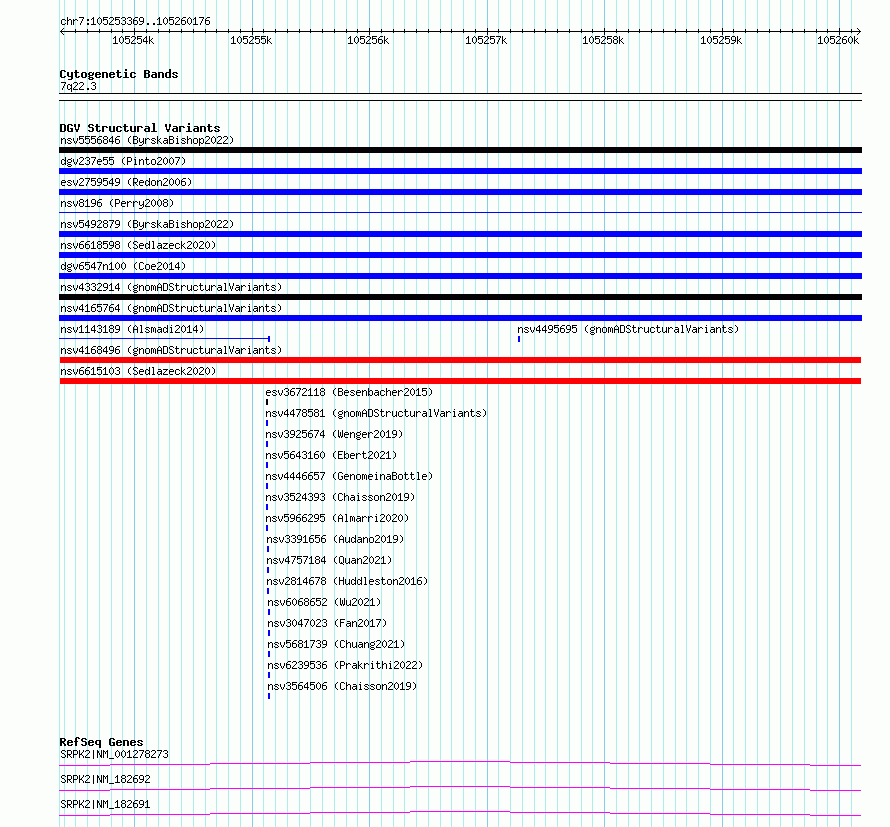Open nsv4332914 (gnomADStructuralVariants) label
890x827 pixels.
click(x=171, y=287)
